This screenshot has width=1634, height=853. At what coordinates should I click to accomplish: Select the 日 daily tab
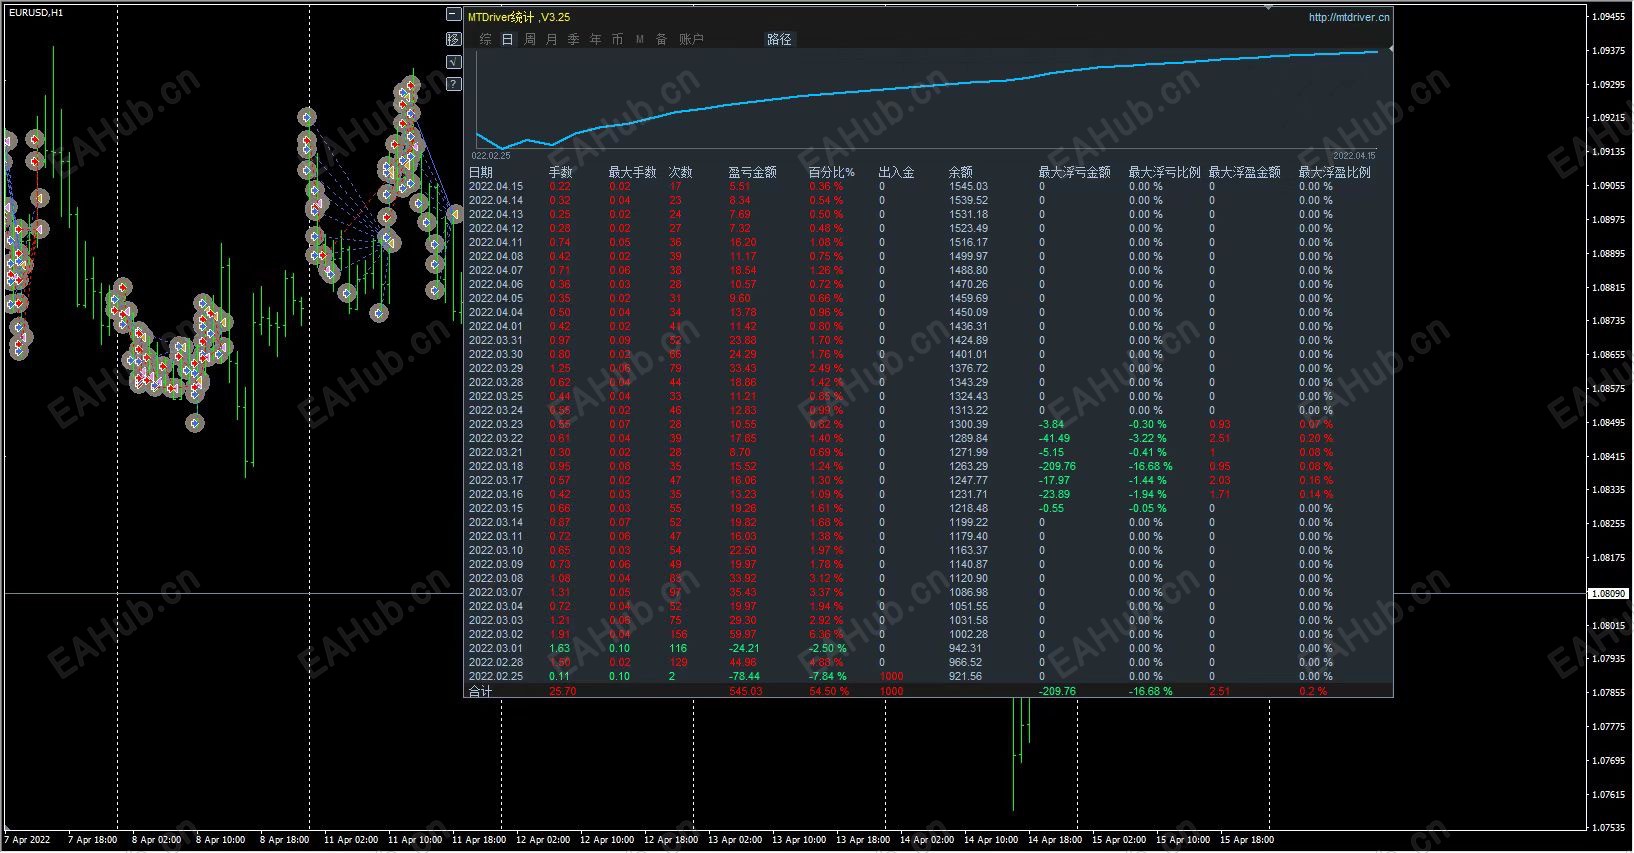(x=508, y=39)
